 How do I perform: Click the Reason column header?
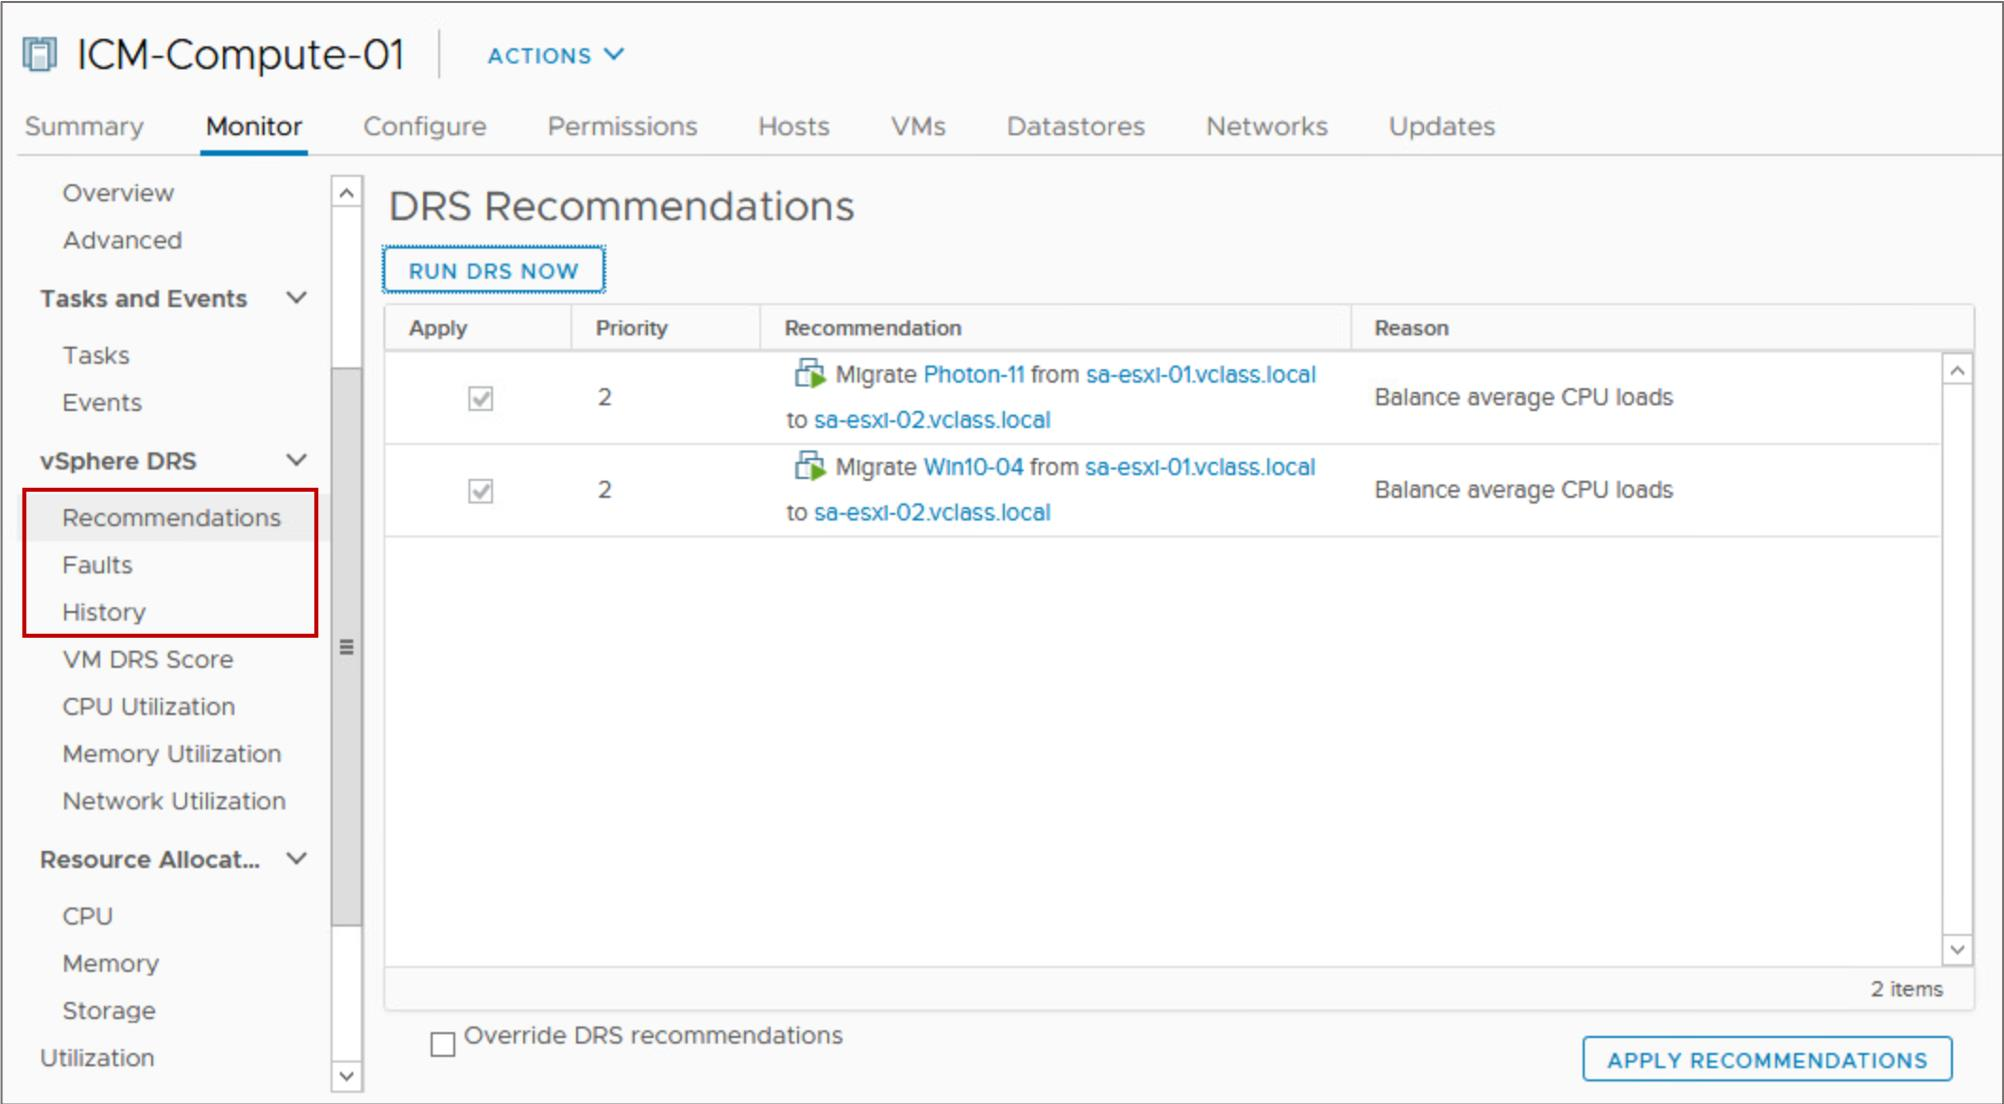coord(1411,328)
